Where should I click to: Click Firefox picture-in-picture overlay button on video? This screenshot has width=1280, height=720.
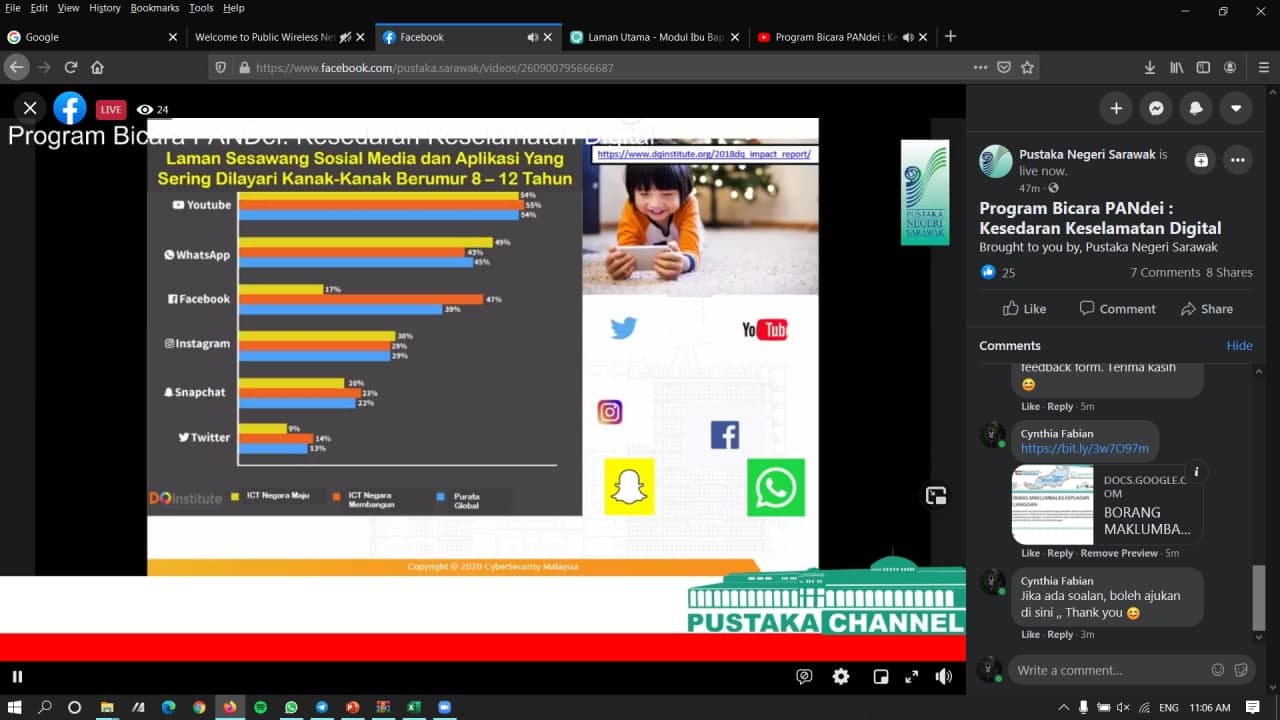click(x=936, y=495)
